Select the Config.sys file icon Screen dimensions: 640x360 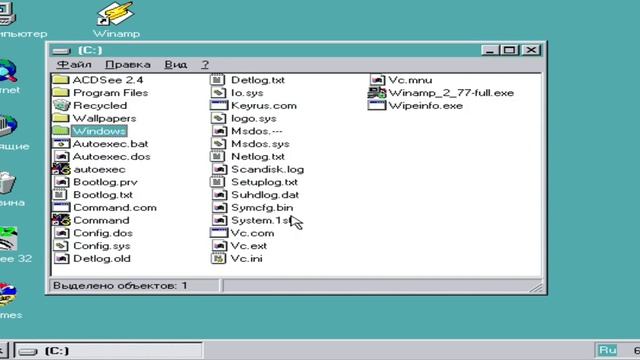(x=61, y=246)
